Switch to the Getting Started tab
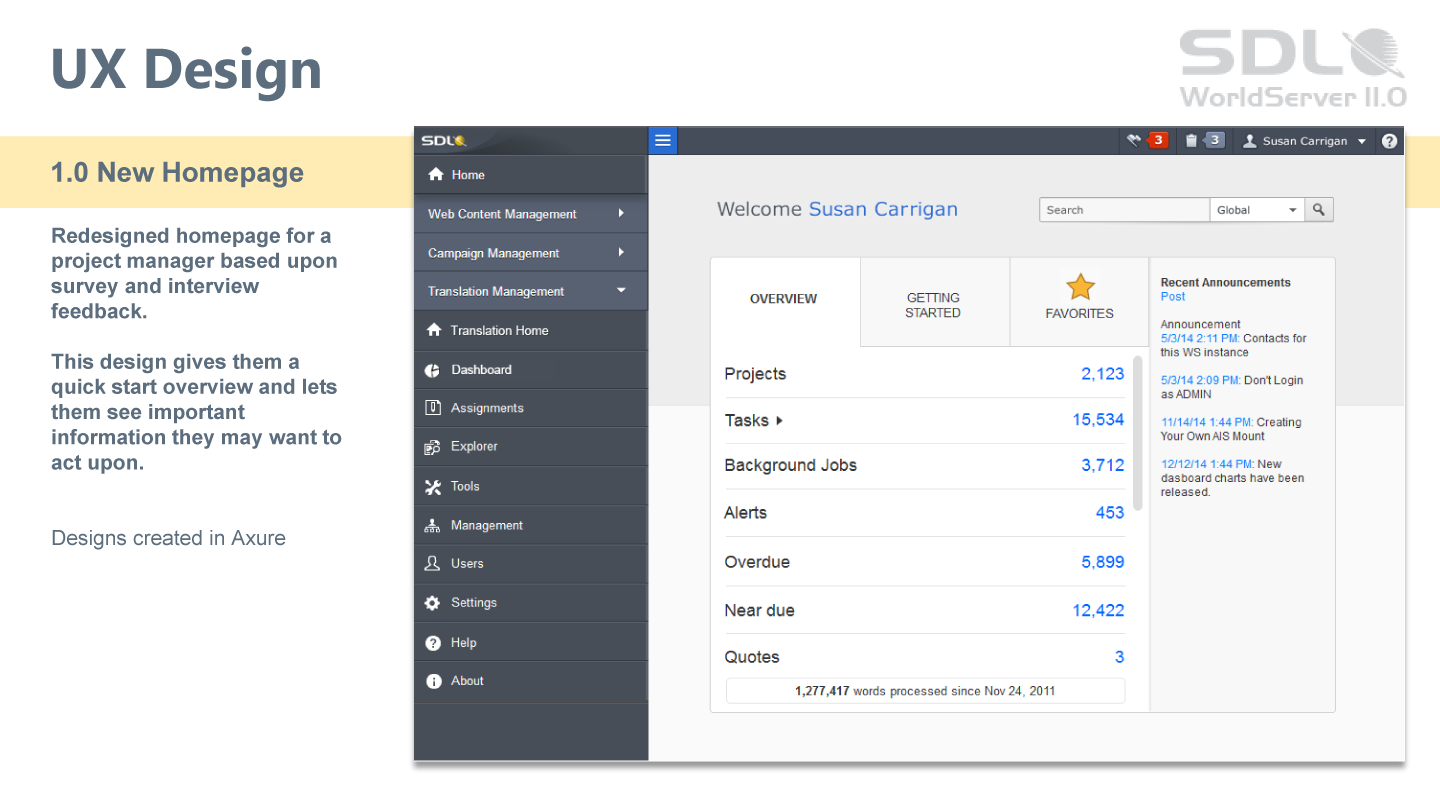 933,305
